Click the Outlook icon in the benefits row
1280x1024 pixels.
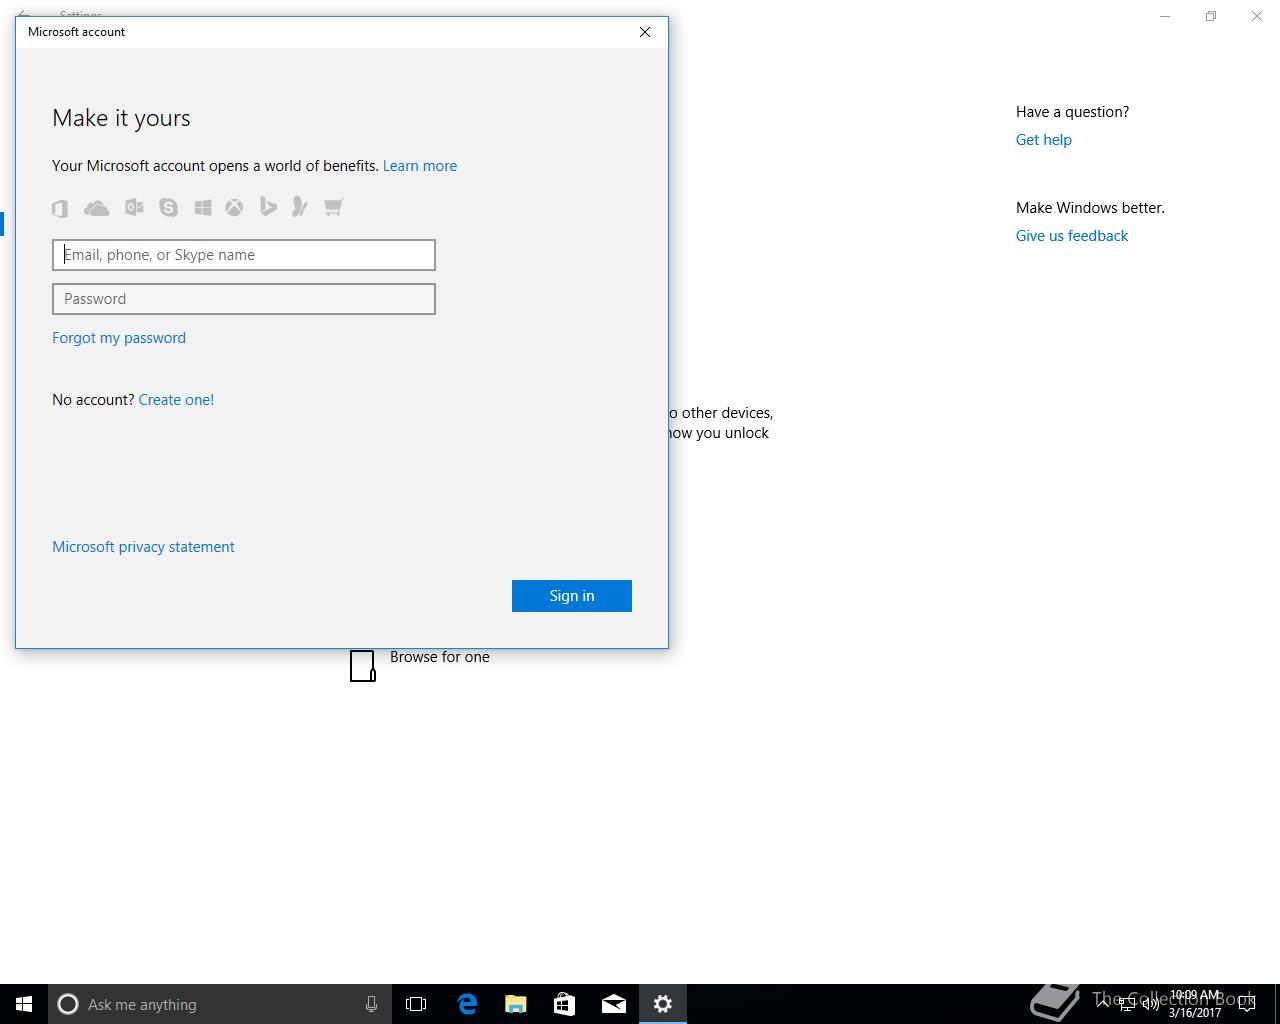click(134, 207)
